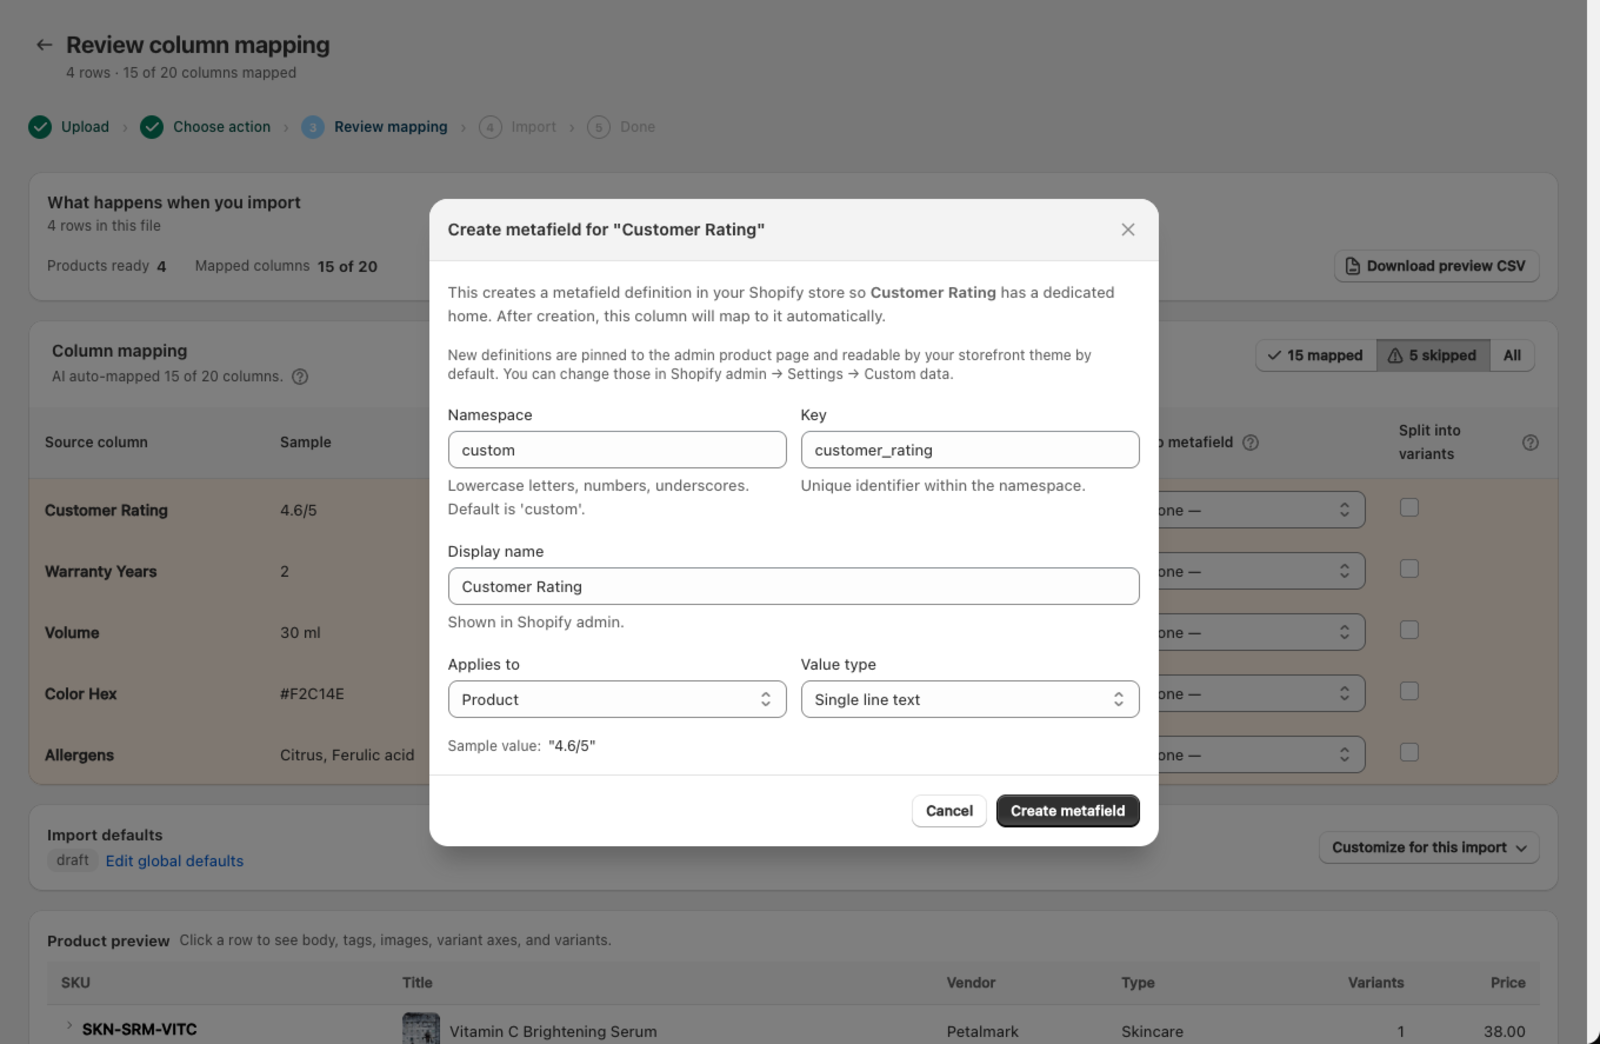Click the step 3 circle icon

(x=313, y=127)
